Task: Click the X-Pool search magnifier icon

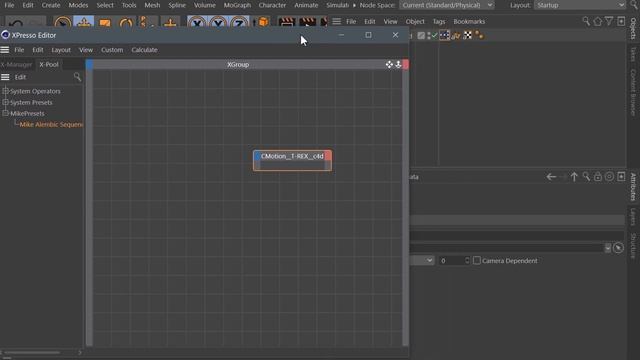Action: click(77, 77)
